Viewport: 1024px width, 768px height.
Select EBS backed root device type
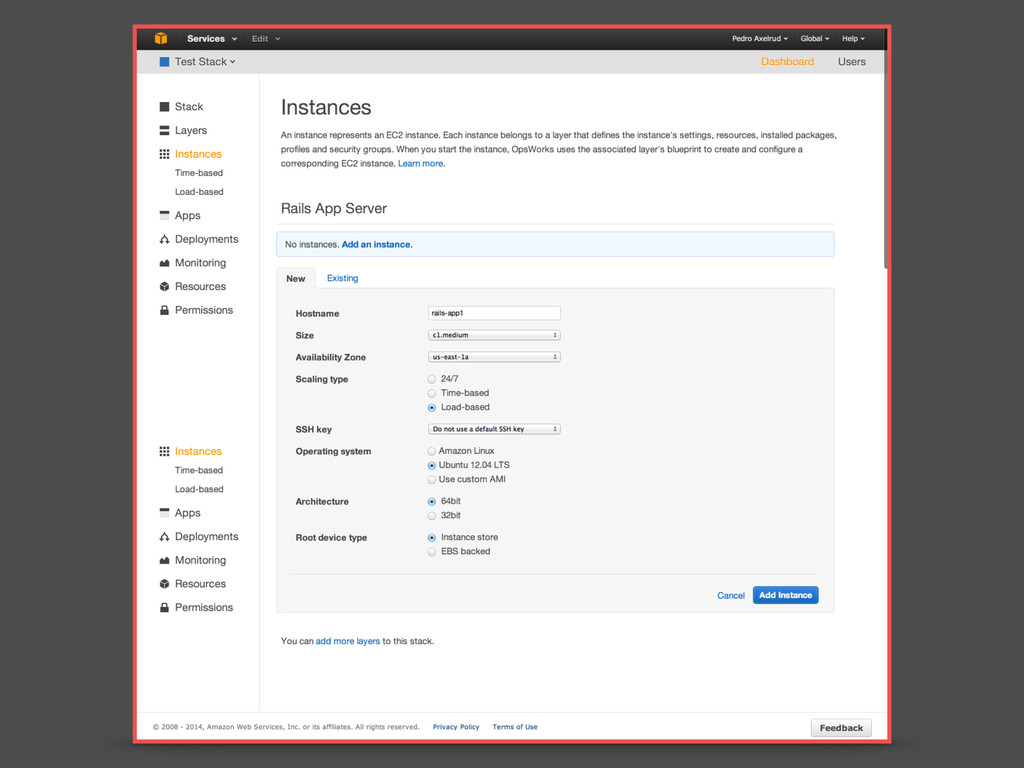432,552
